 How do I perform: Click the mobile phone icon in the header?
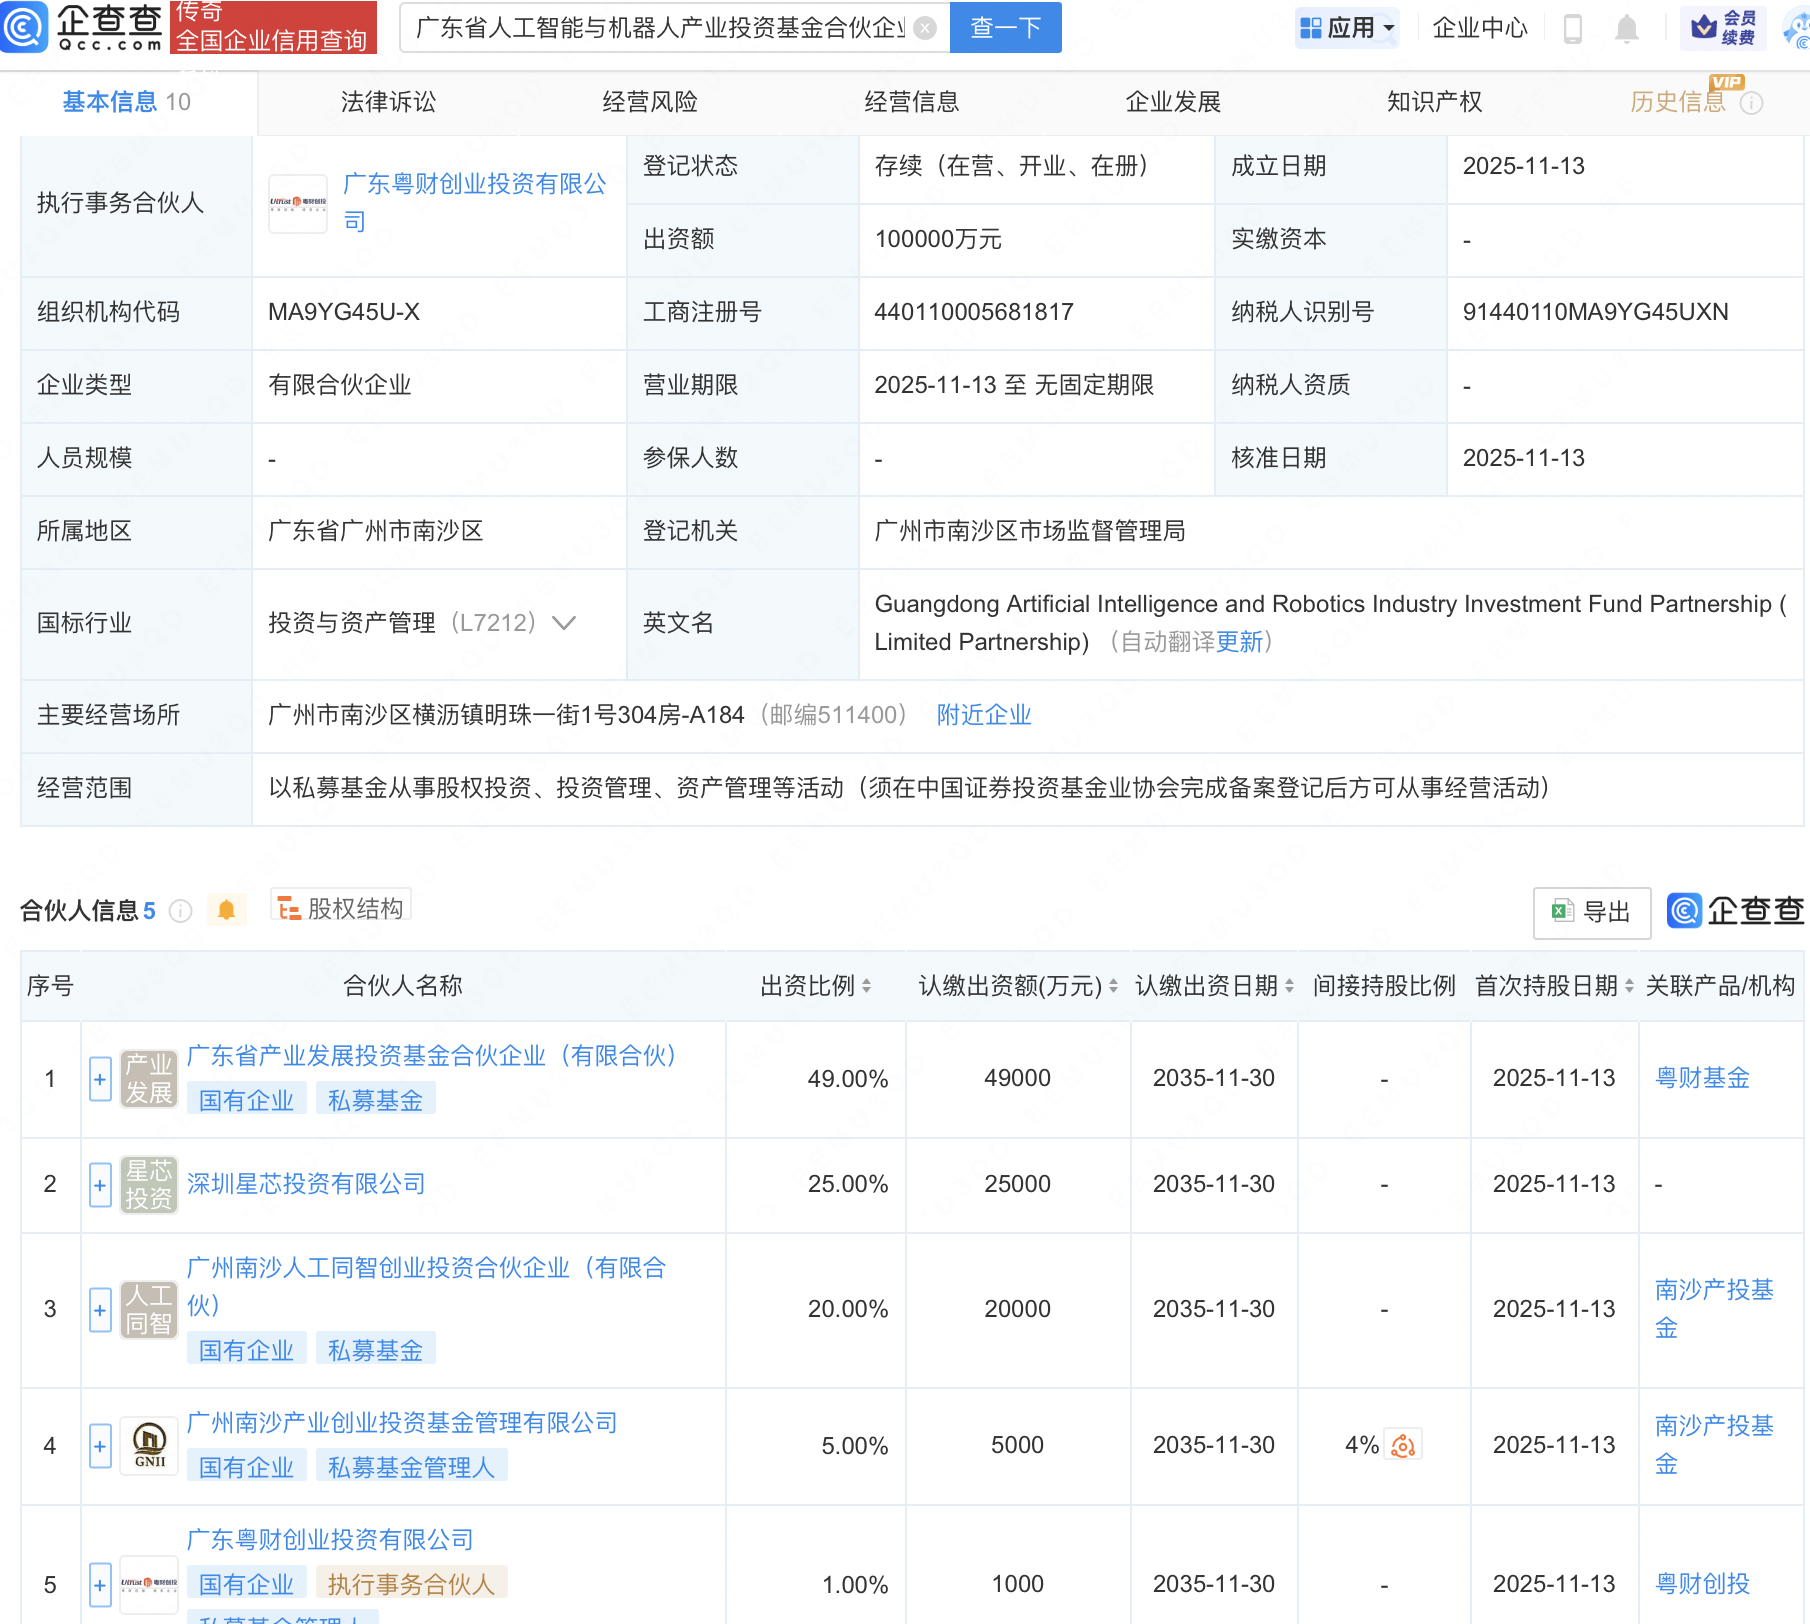pos(1572,29)
